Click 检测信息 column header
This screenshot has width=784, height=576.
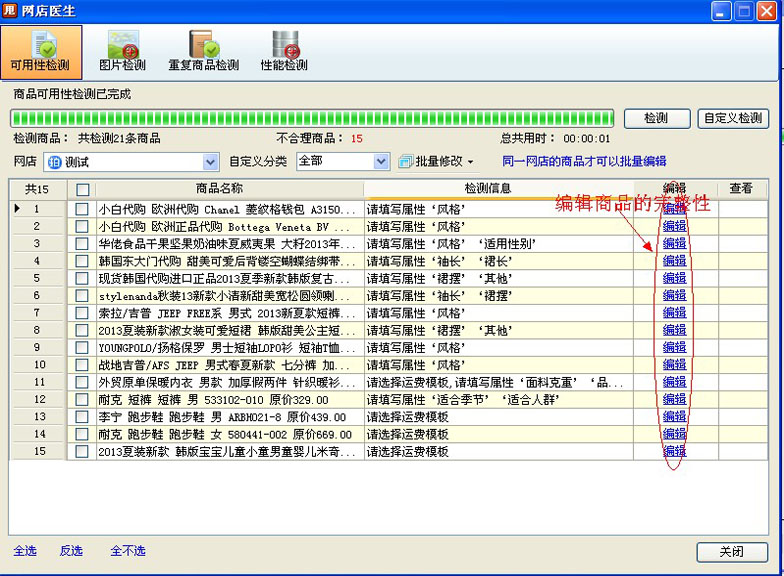click(x=488, y=189)
